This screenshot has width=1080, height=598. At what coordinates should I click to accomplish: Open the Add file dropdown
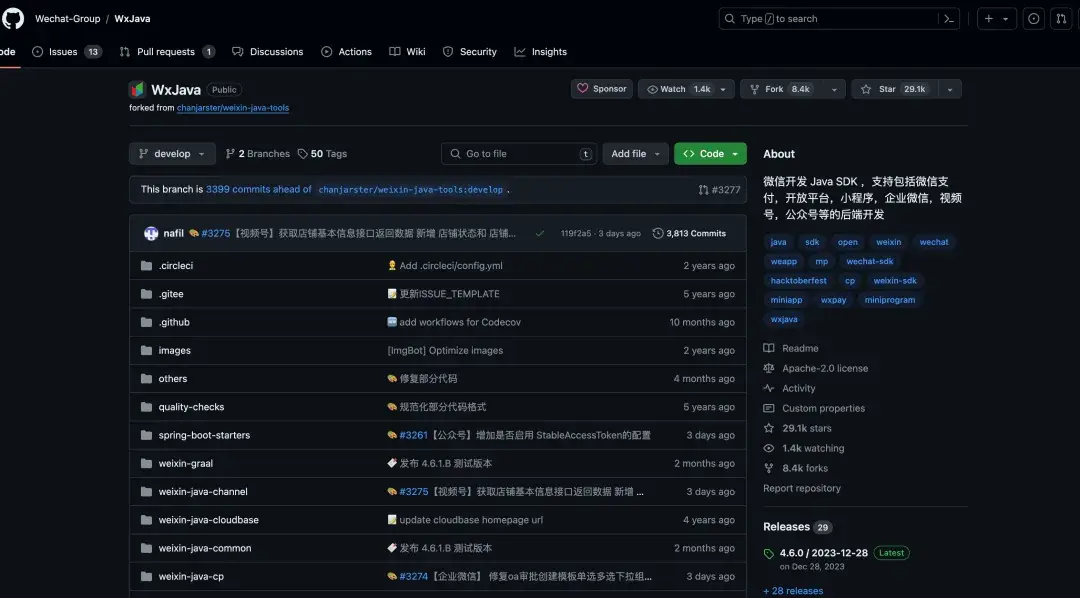[634, 153]
